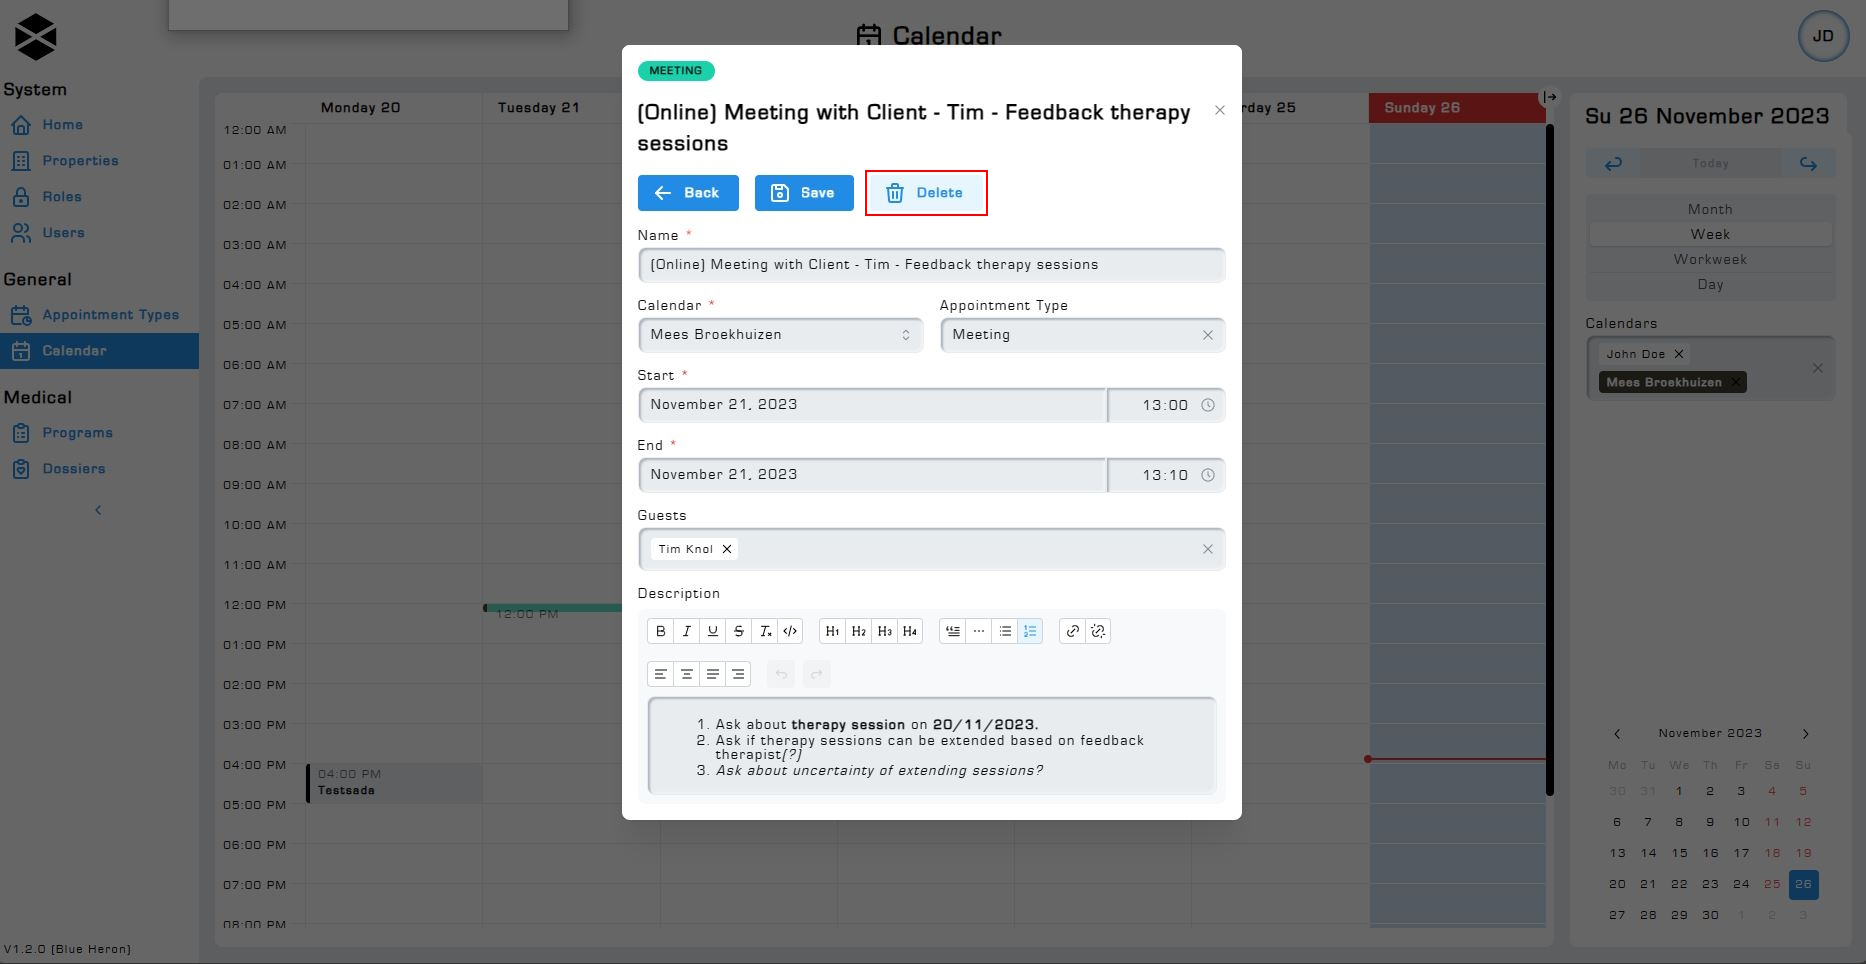Remove guest Tim Knol

727,549
